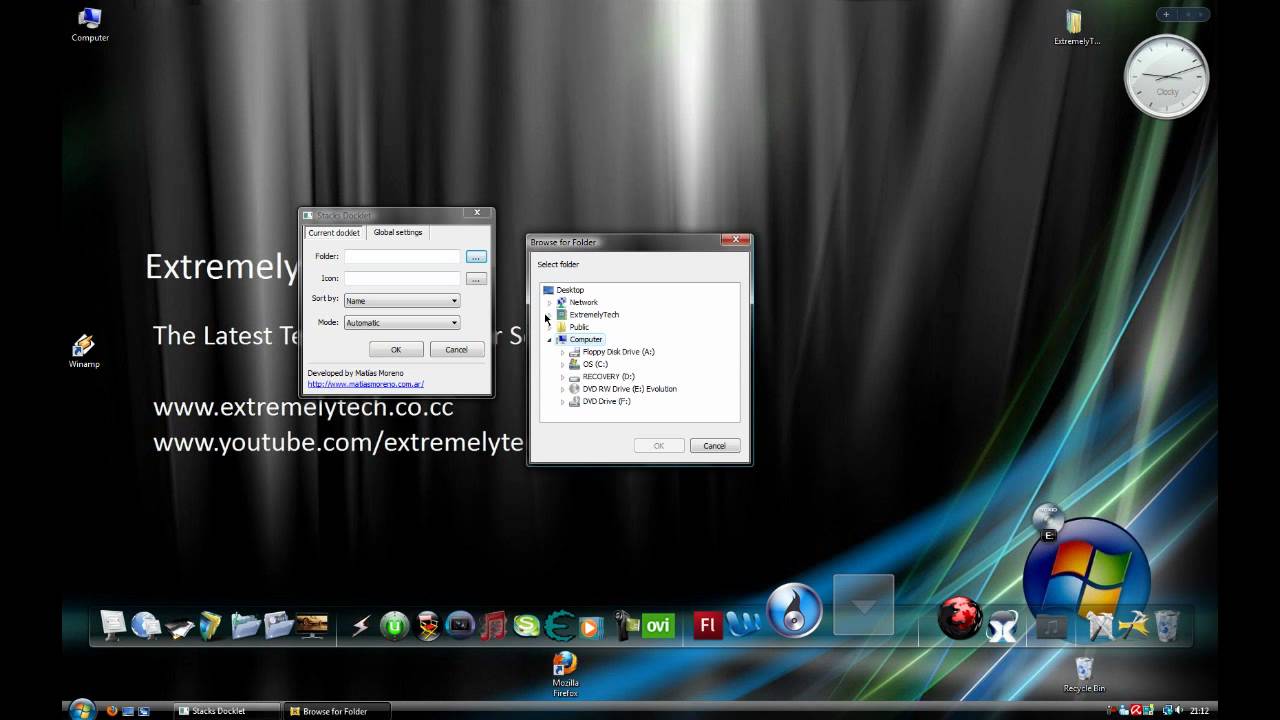
Task: Switch to the Global settings tab
Action: click(397, 232)
